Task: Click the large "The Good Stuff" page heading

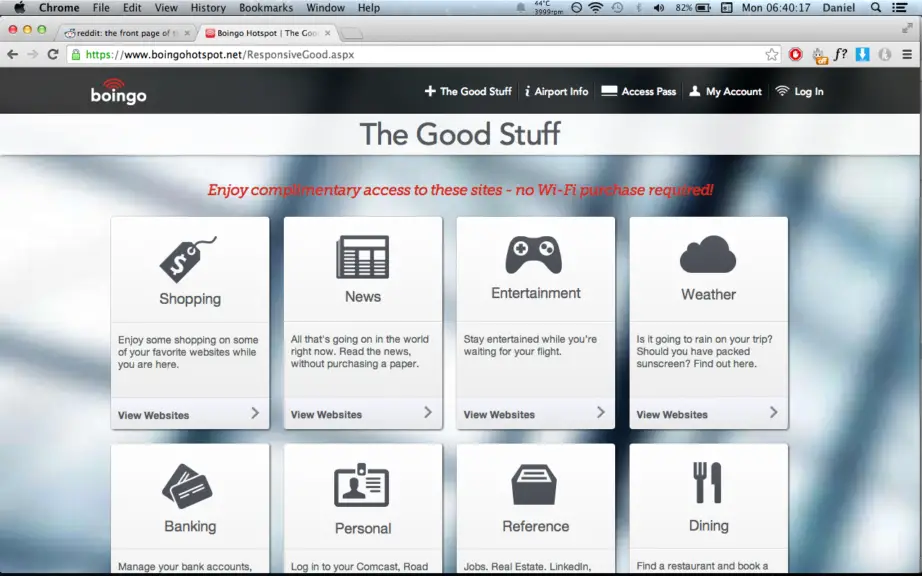Action: (x=460, y=134)
